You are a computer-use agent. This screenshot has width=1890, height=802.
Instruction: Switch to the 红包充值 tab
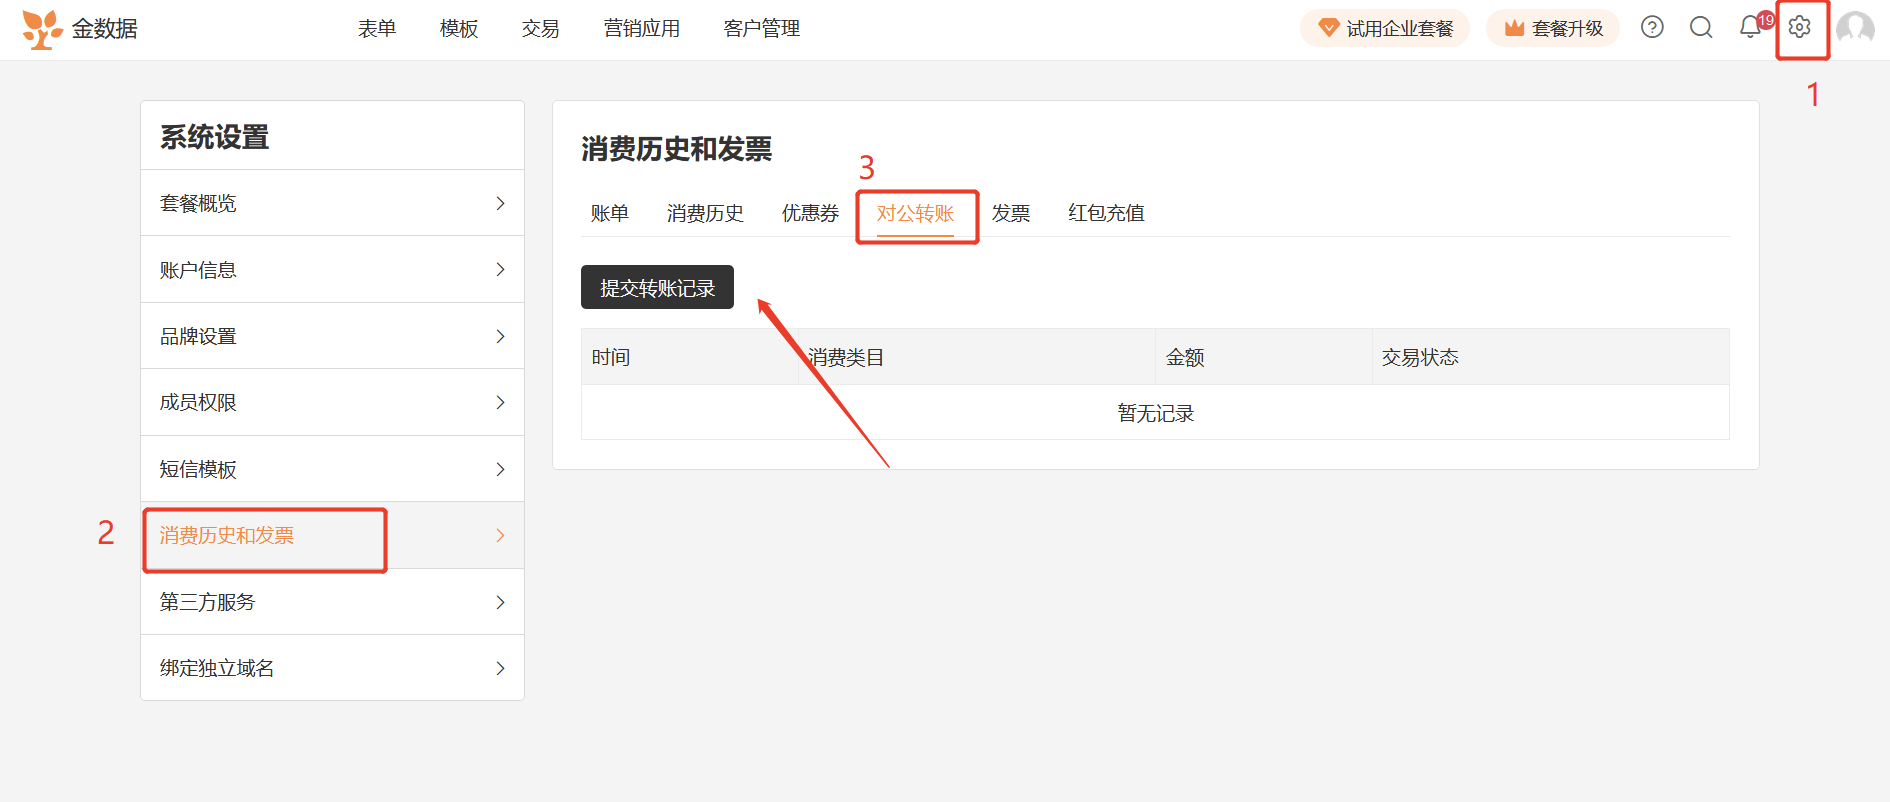tap(1106, 213)
